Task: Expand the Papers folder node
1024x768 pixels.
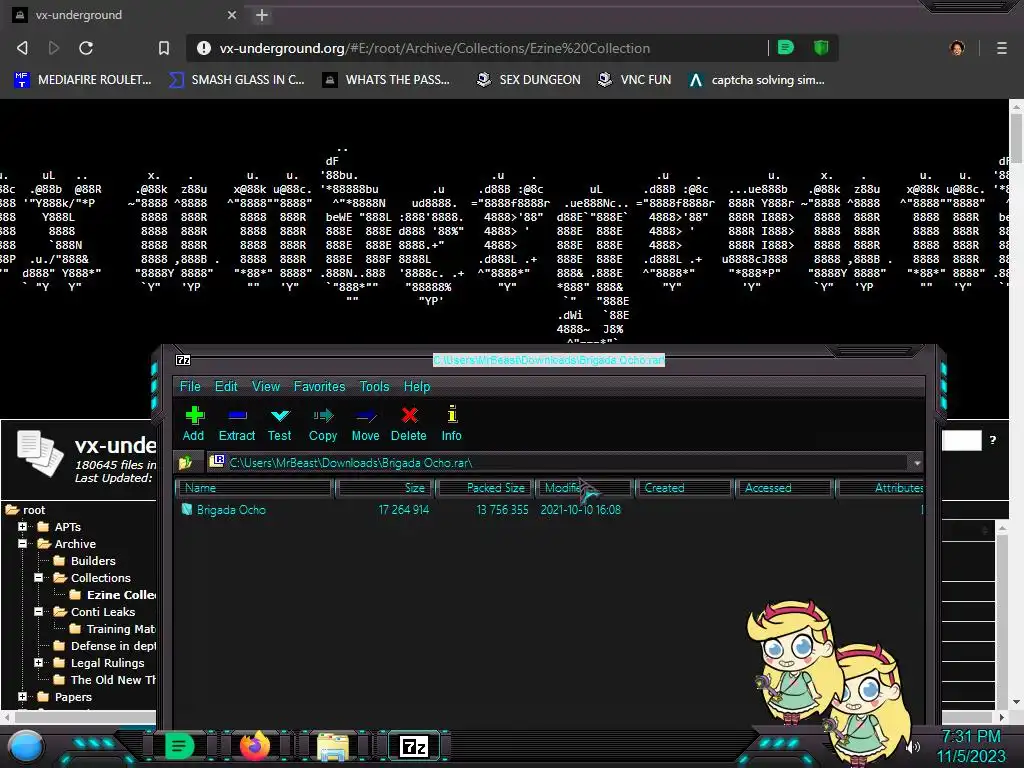Action: (22, 696)
